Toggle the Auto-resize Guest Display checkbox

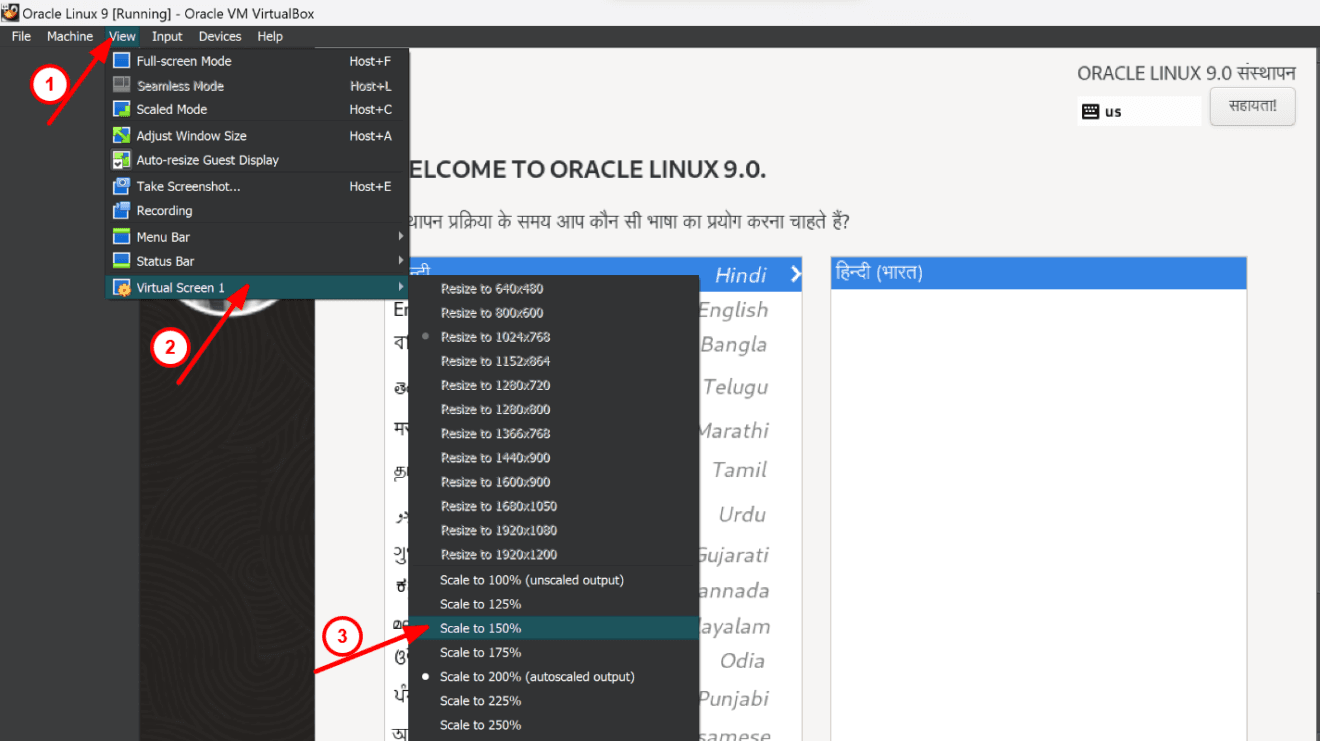click(x=121, y=160)
